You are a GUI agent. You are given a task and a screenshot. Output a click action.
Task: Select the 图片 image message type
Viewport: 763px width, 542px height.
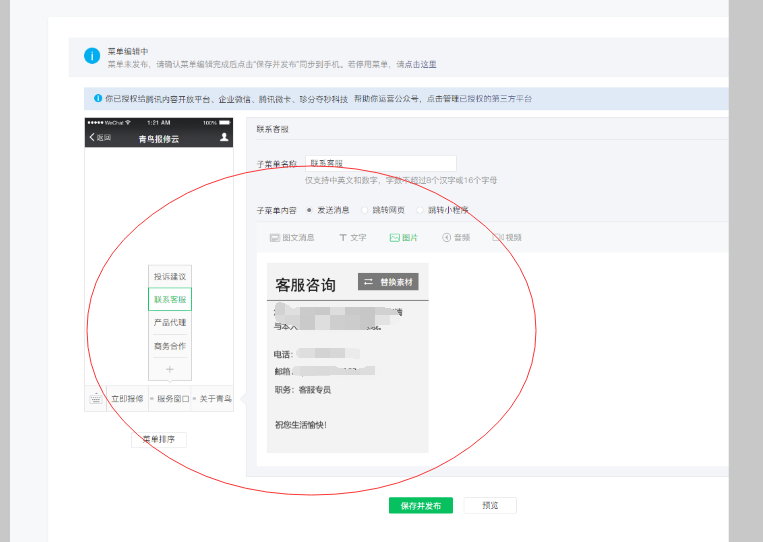tap(404, 237)
